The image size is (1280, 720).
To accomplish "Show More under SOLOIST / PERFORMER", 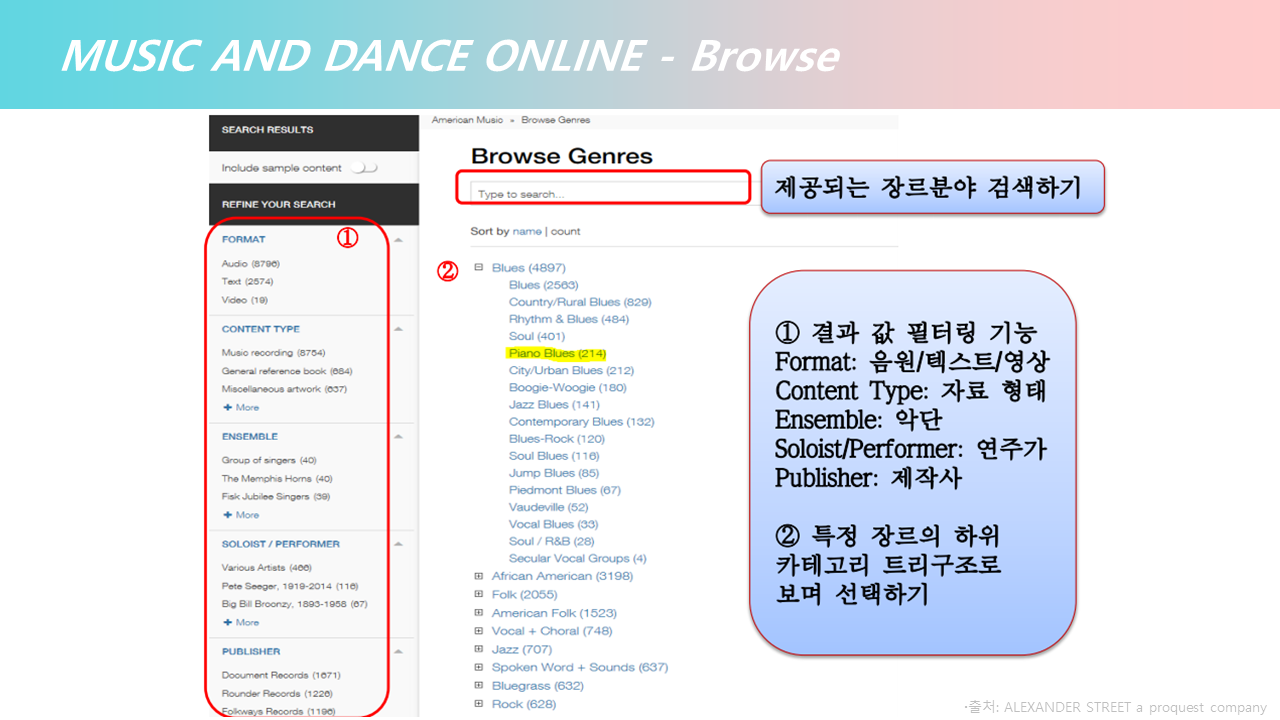I will 241,622.
